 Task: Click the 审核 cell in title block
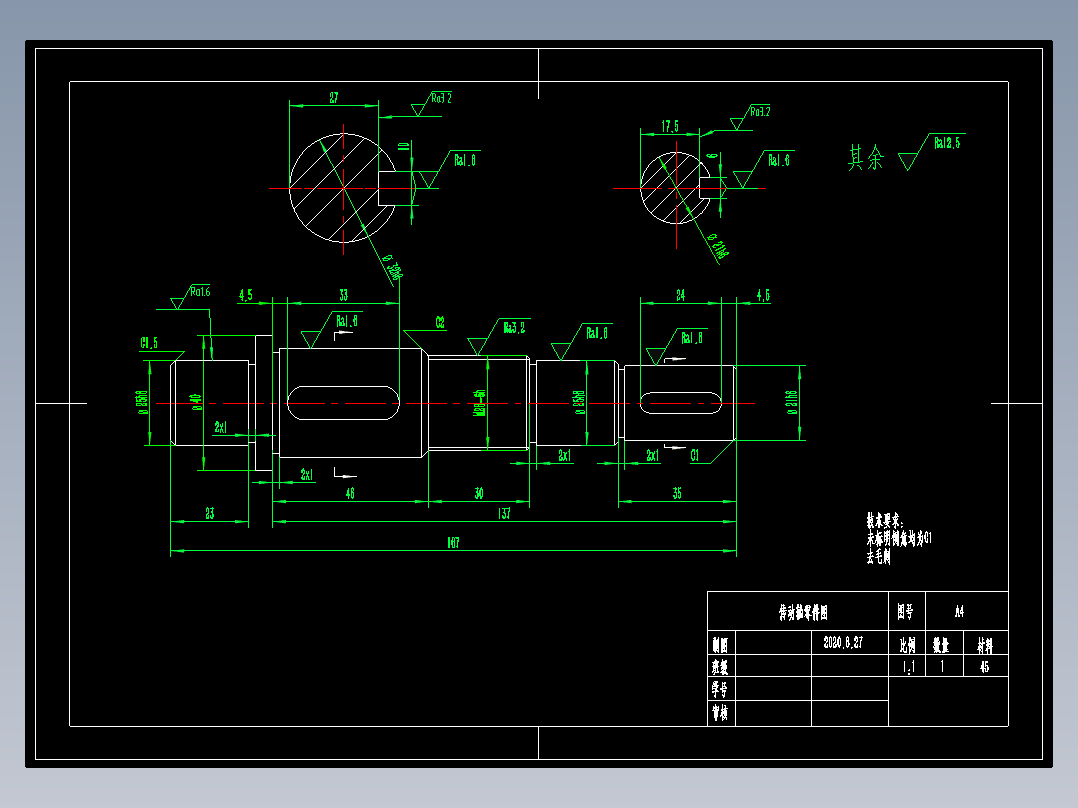pyautogui.click(x=721, y=713)
